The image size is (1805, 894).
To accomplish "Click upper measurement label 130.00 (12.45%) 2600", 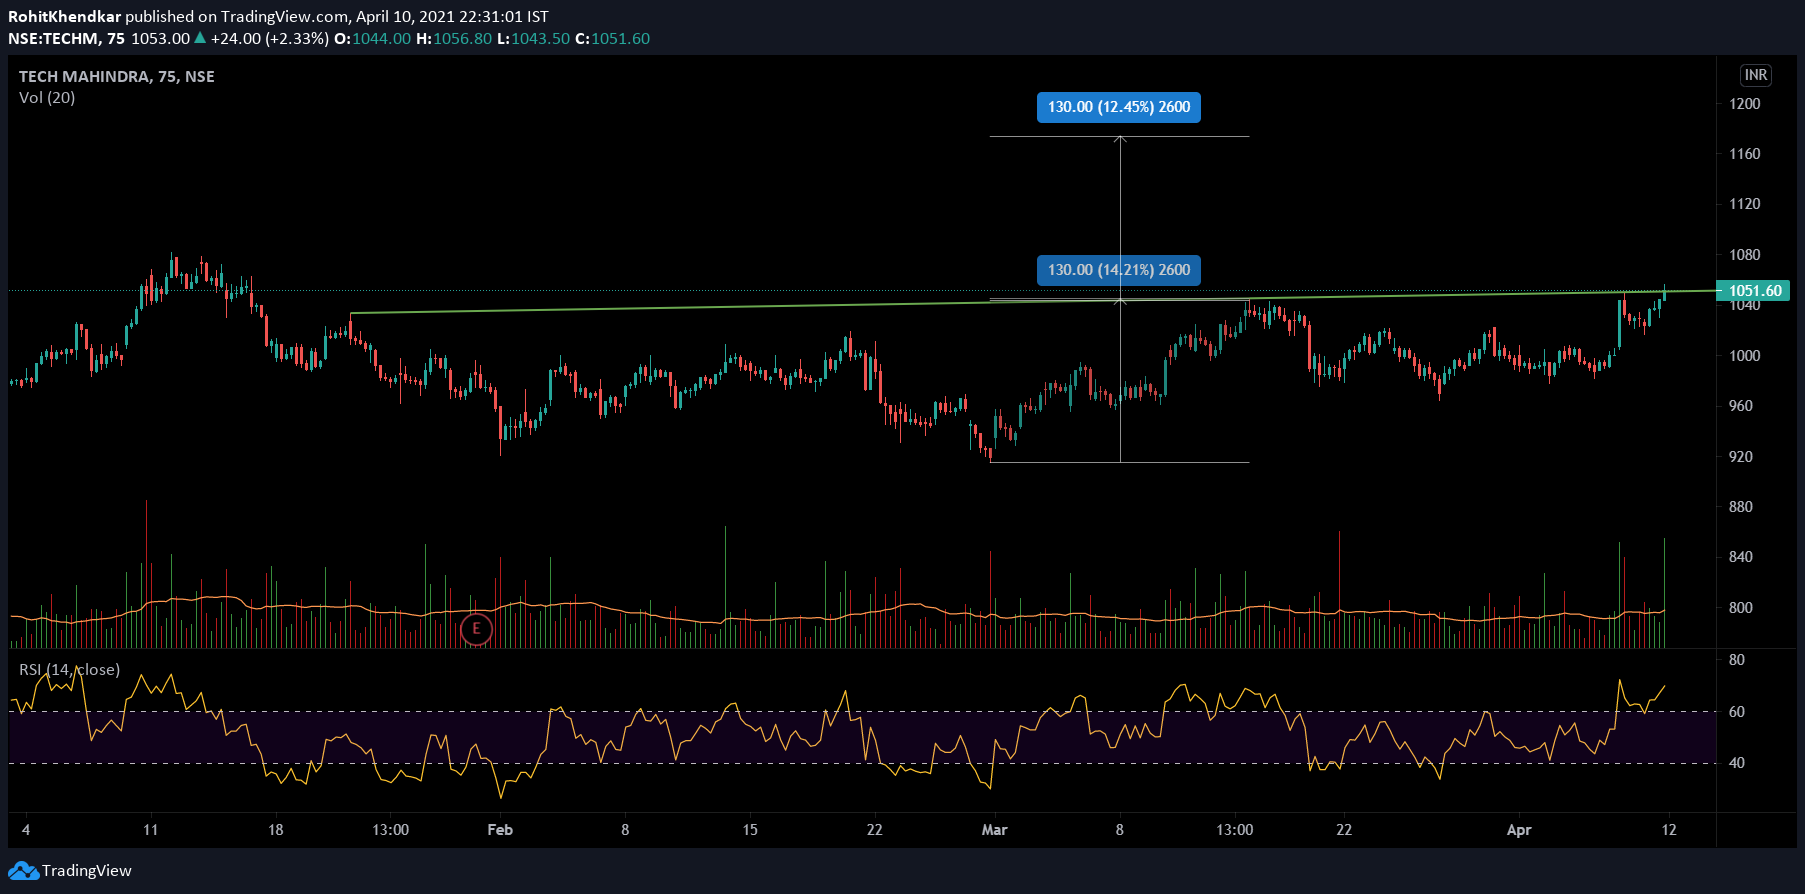I will tap(1119, 107).
